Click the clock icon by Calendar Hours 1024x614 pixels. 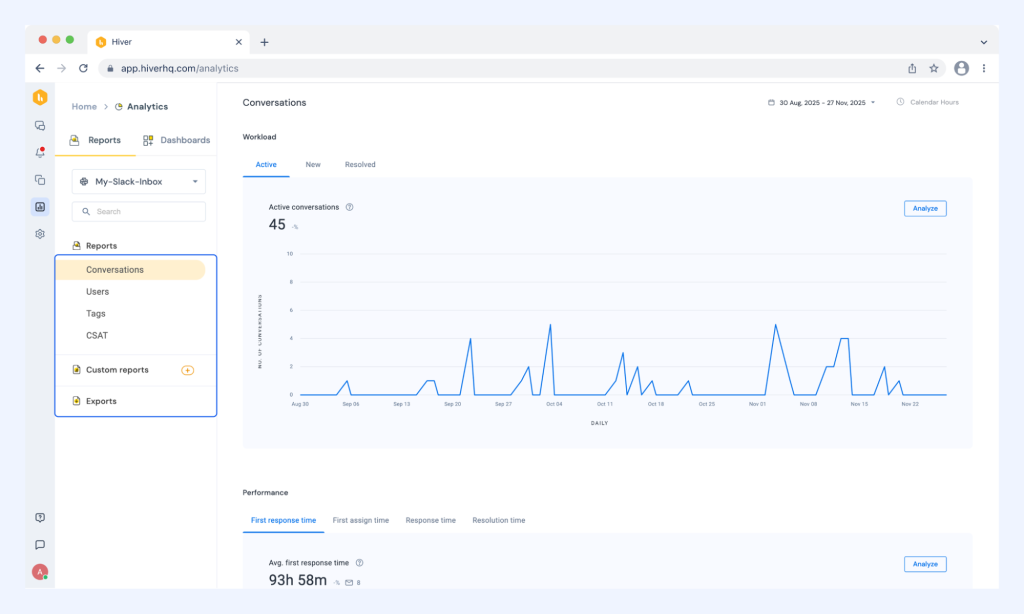[x=900, y=102]
